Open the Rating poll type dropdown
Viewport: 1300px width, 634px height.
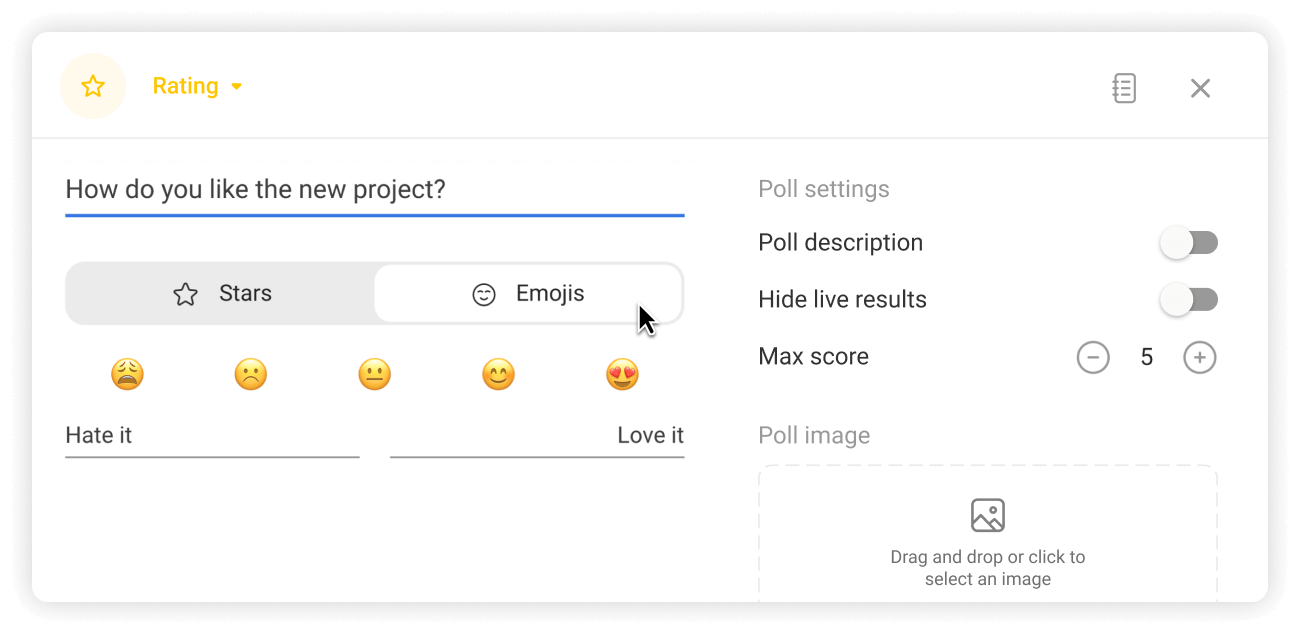coord(186,87)
